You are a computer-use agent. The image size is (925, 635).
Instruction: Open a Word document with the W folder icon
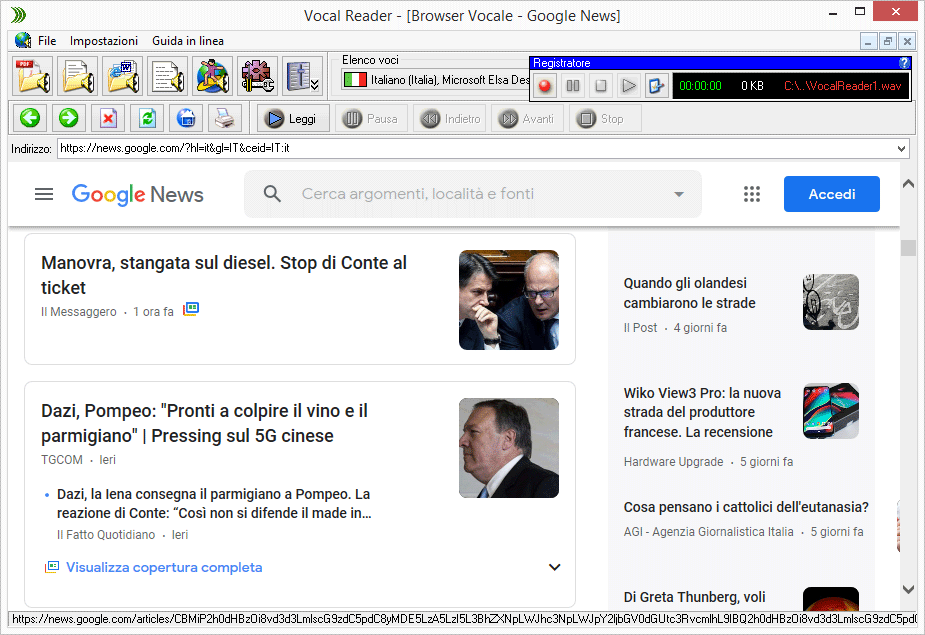coord(123,76)
